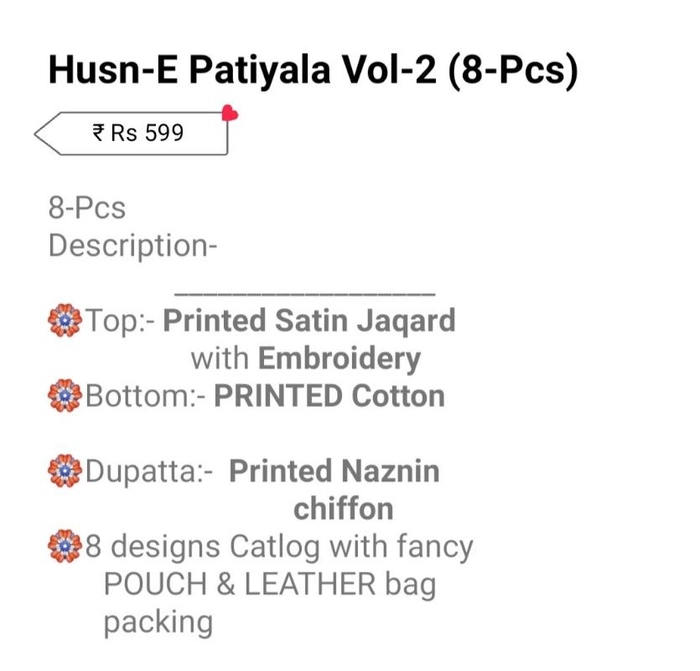This screenshot has height=671, width=700.
Task: Click the dashed divider line
Action: point(305,294)
